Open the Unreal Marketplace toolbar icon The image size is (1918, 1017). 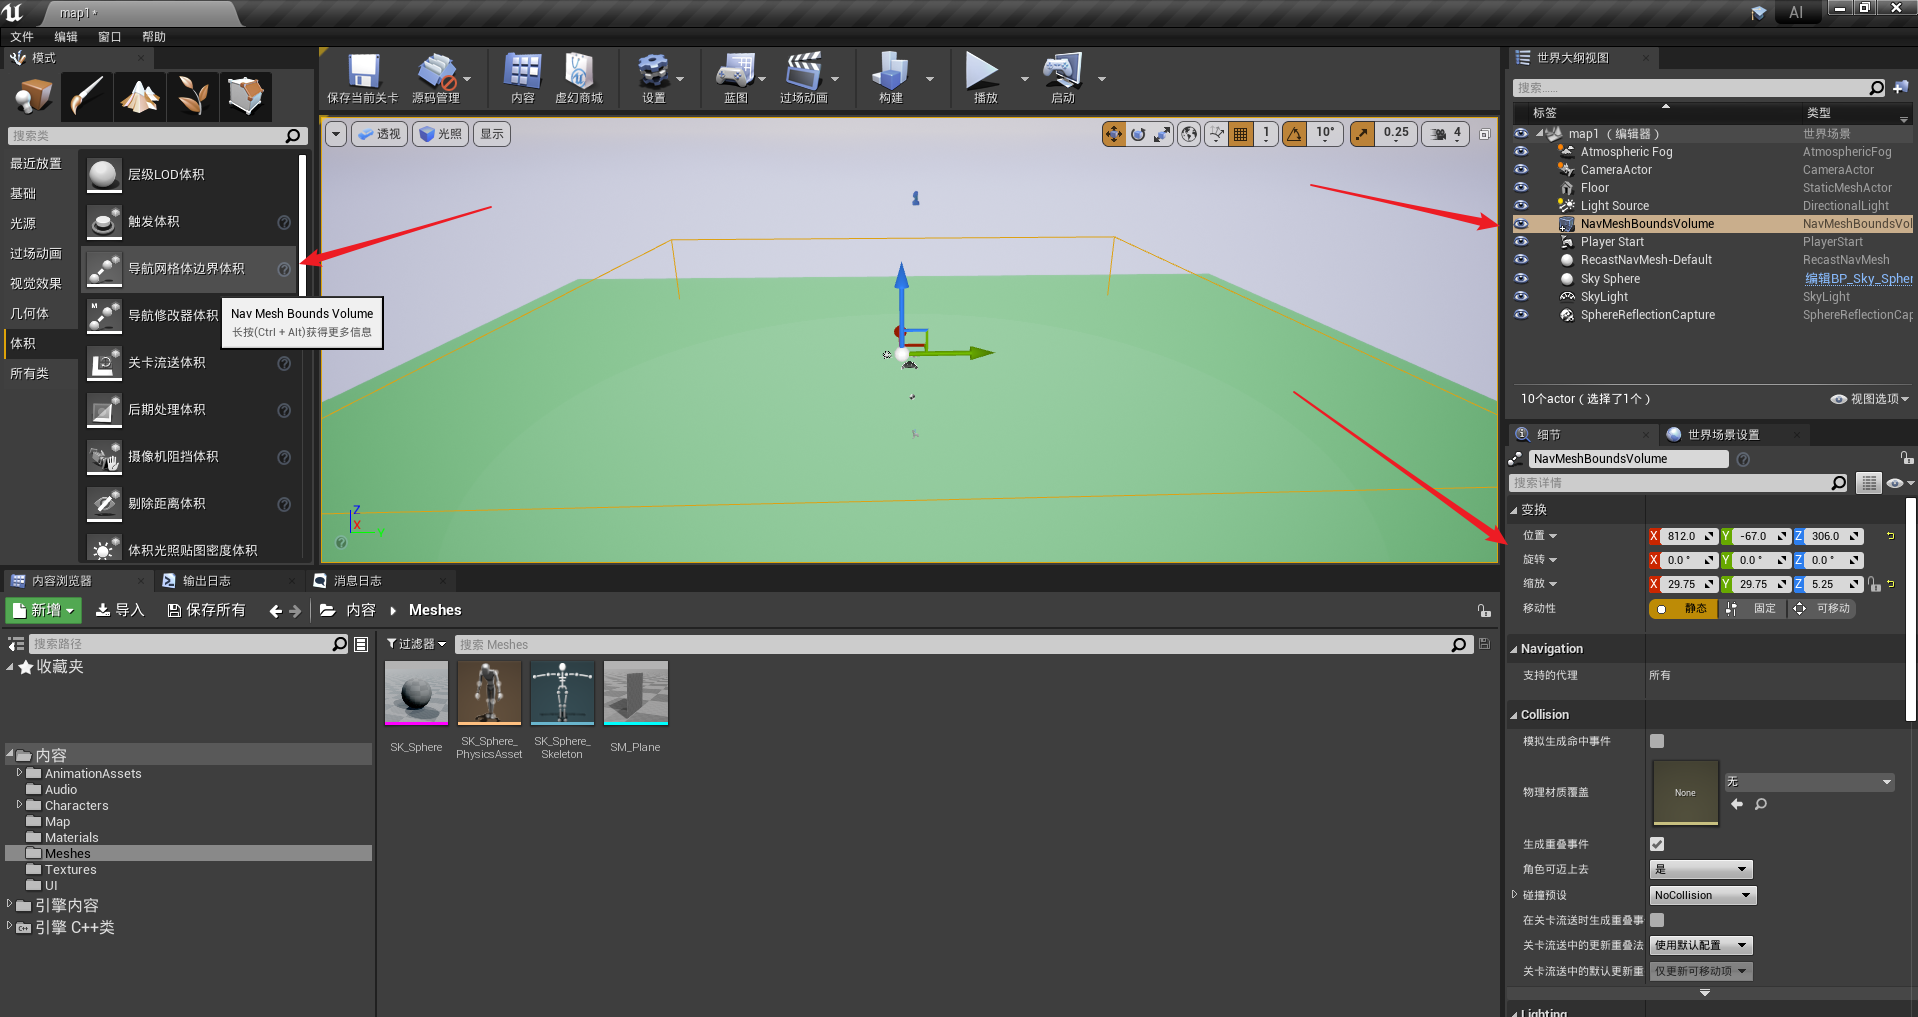(x=579, y=78)
